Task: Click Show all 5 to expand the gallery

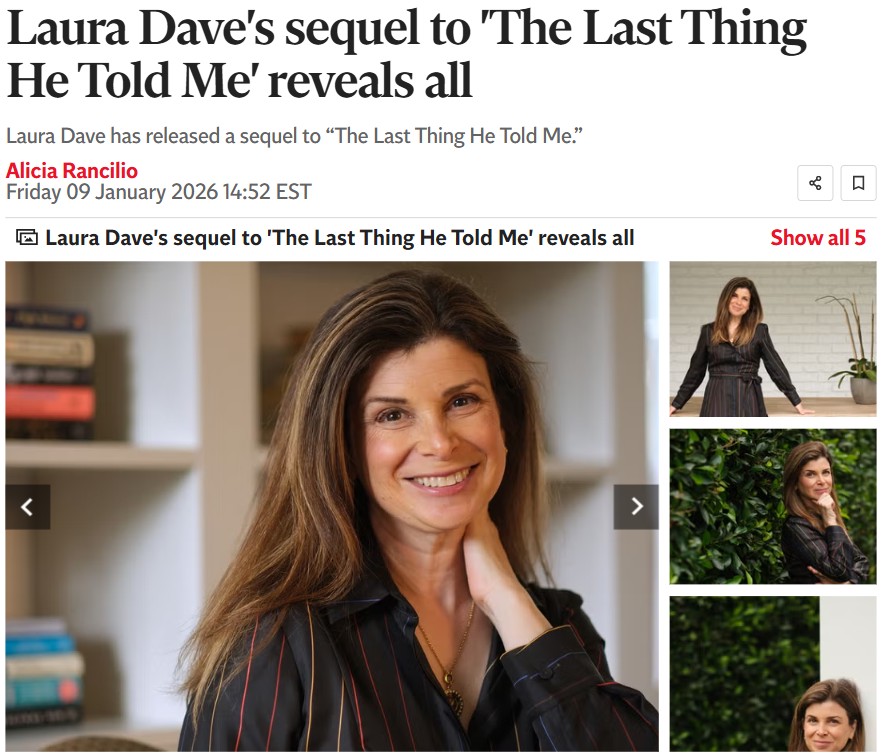Action: point(818,237)
